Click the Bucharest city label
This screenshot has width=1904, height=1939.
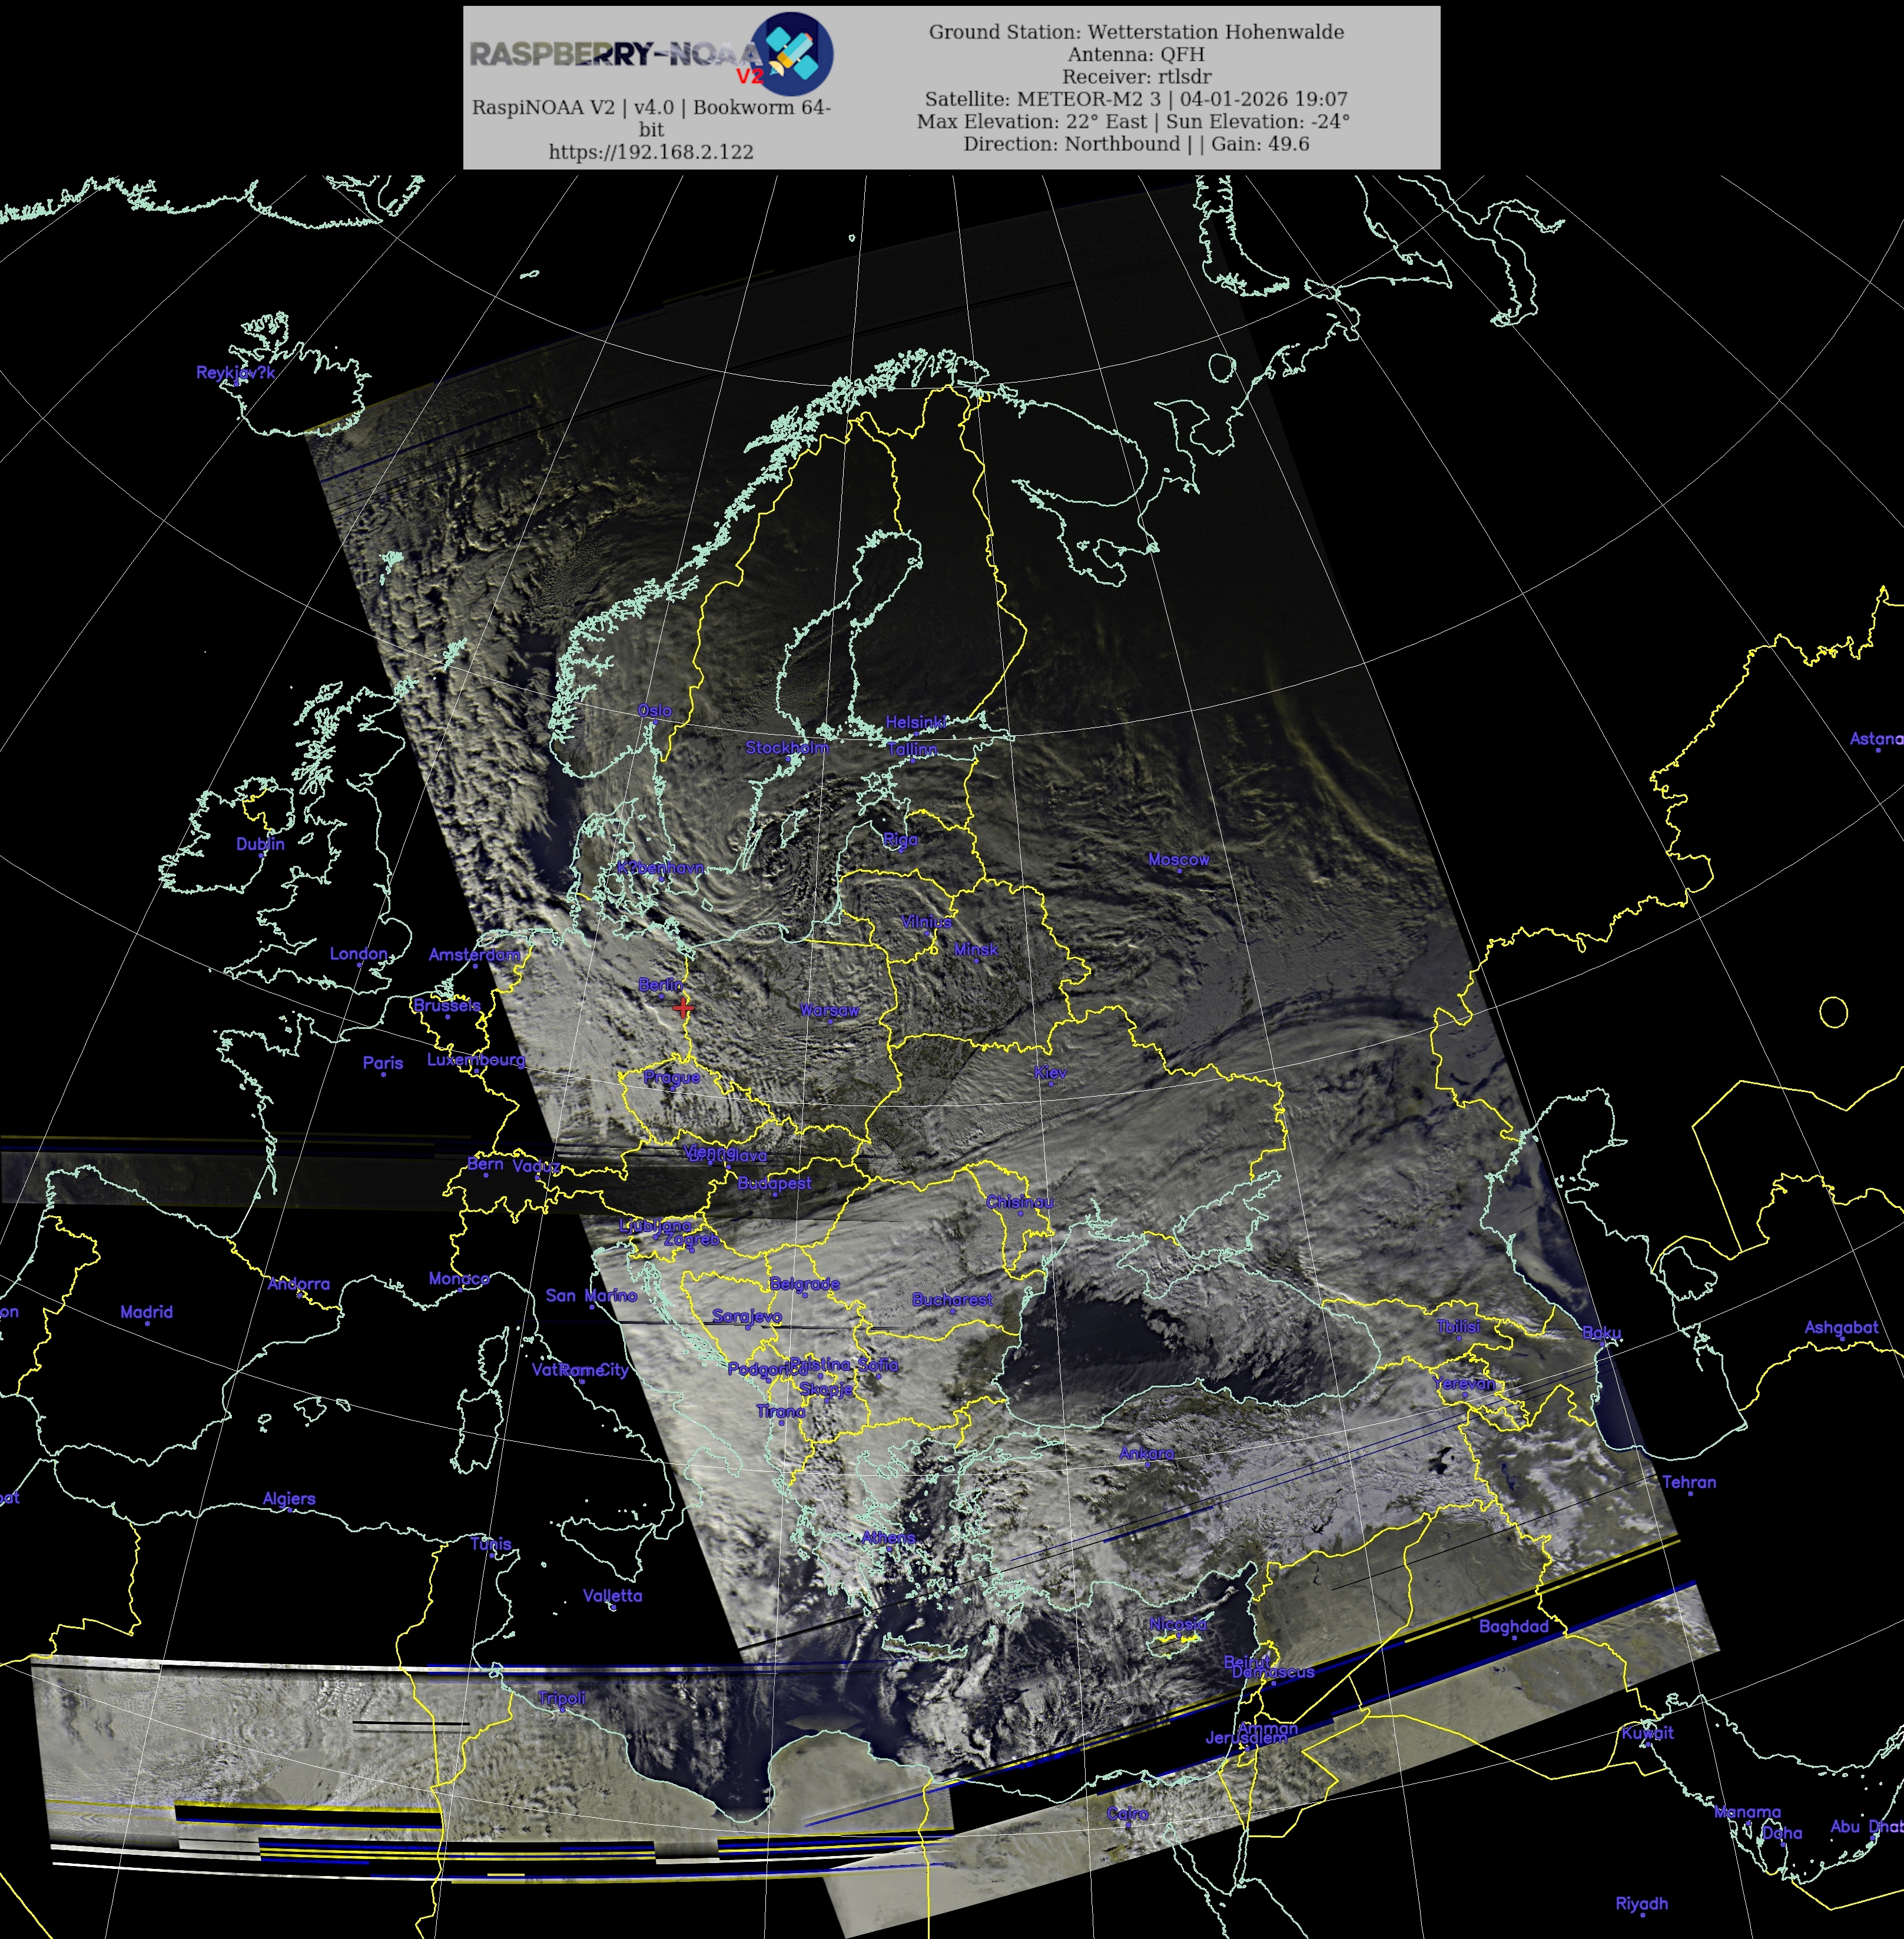(952, 1299)
